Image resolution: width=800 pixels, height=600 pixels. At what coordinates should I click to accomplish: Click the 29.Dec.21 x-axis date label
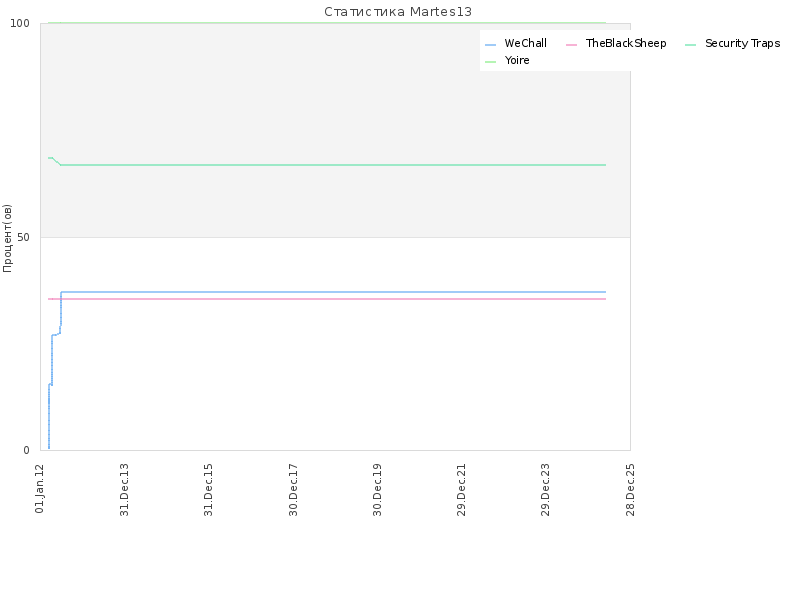[461, 490]
